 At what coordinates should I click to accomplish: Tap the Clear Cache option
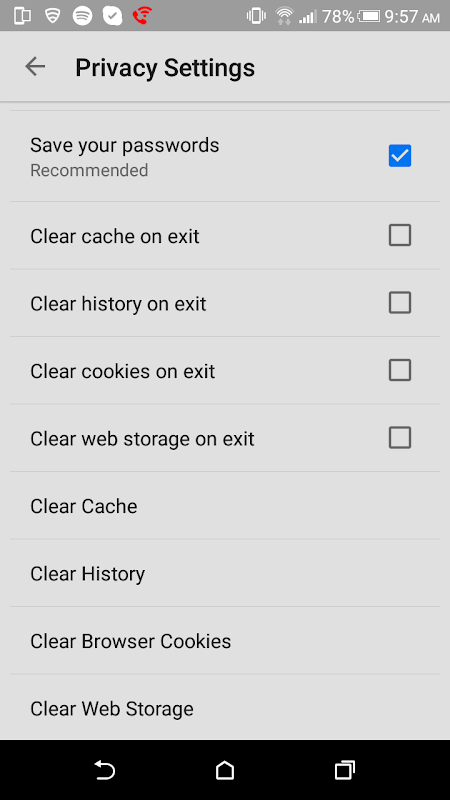click(x=225, y=506)
